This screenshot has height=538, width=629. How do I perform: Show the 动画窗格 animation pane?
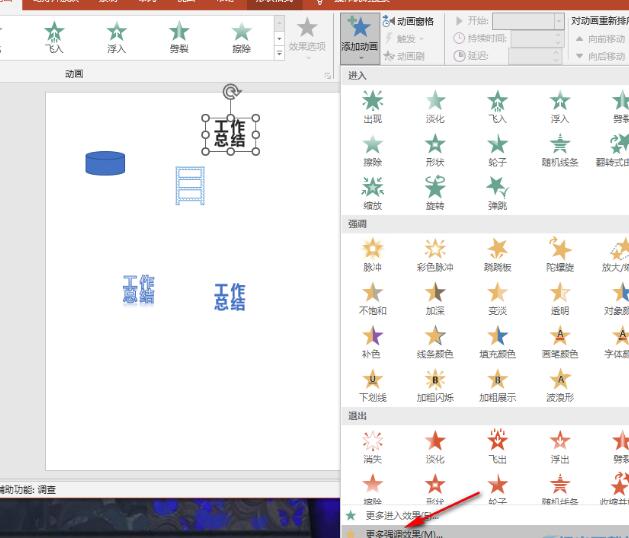tap(408, 21)
